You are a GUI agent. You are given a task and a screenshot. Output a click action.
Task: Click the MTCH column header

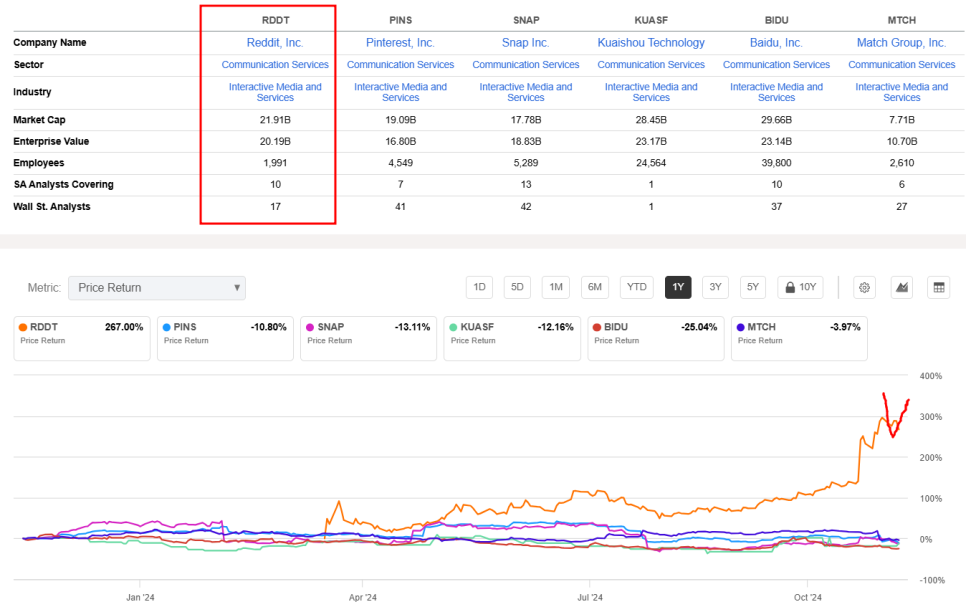point(901,20)
